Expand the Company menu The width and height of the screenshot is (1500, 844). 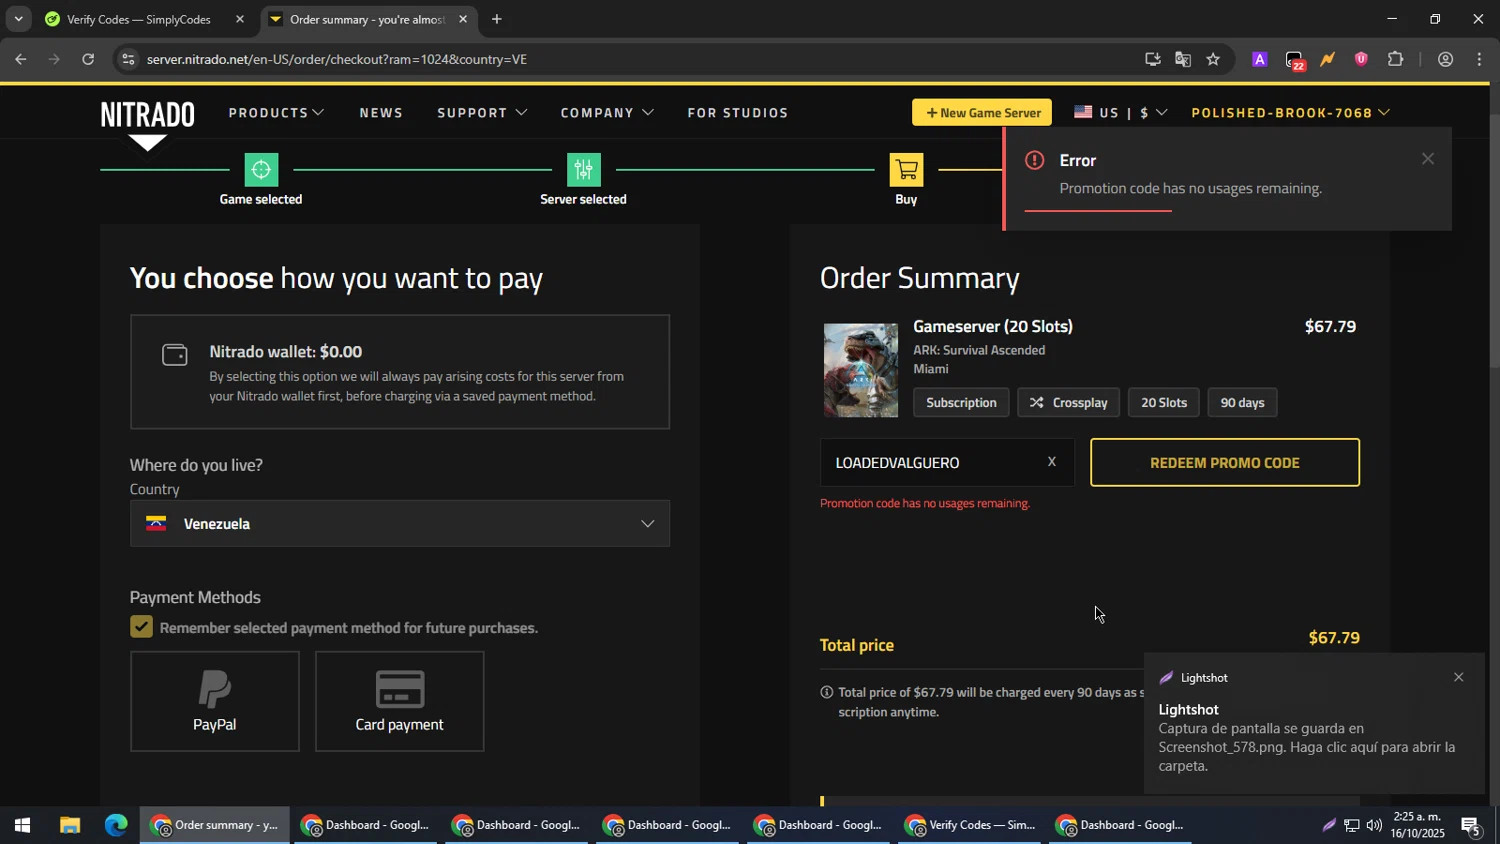[607, 113]
